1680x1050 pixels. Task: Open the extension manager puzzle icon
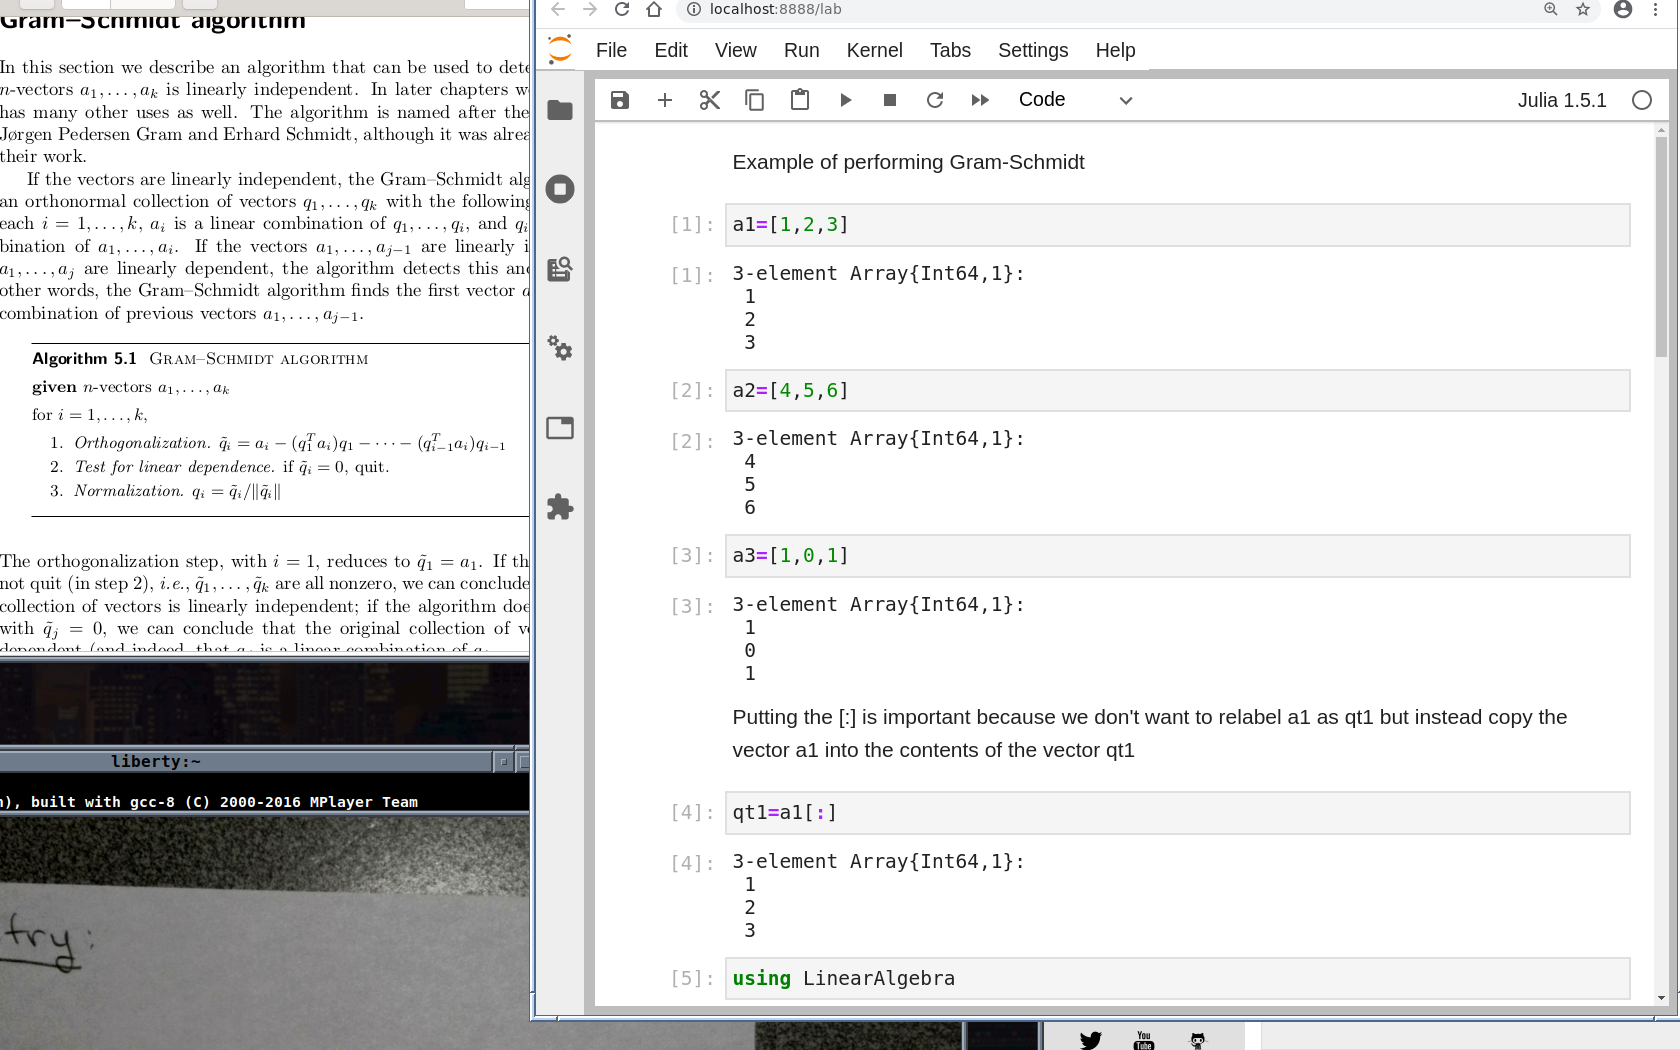tap(560, 507)
